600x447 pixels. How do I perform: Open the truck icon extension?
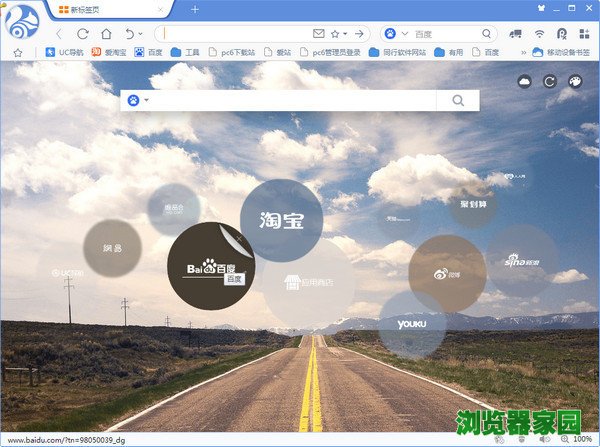tap(515, 34)
